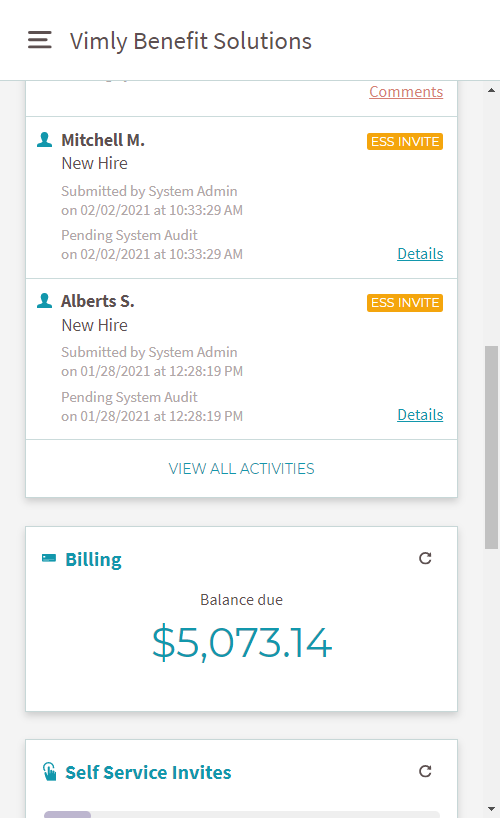The width and height of the screenshot is (500, 818).
Task: Click the ESS INVITE badge for Alberts S.
Action: [405, 303]
